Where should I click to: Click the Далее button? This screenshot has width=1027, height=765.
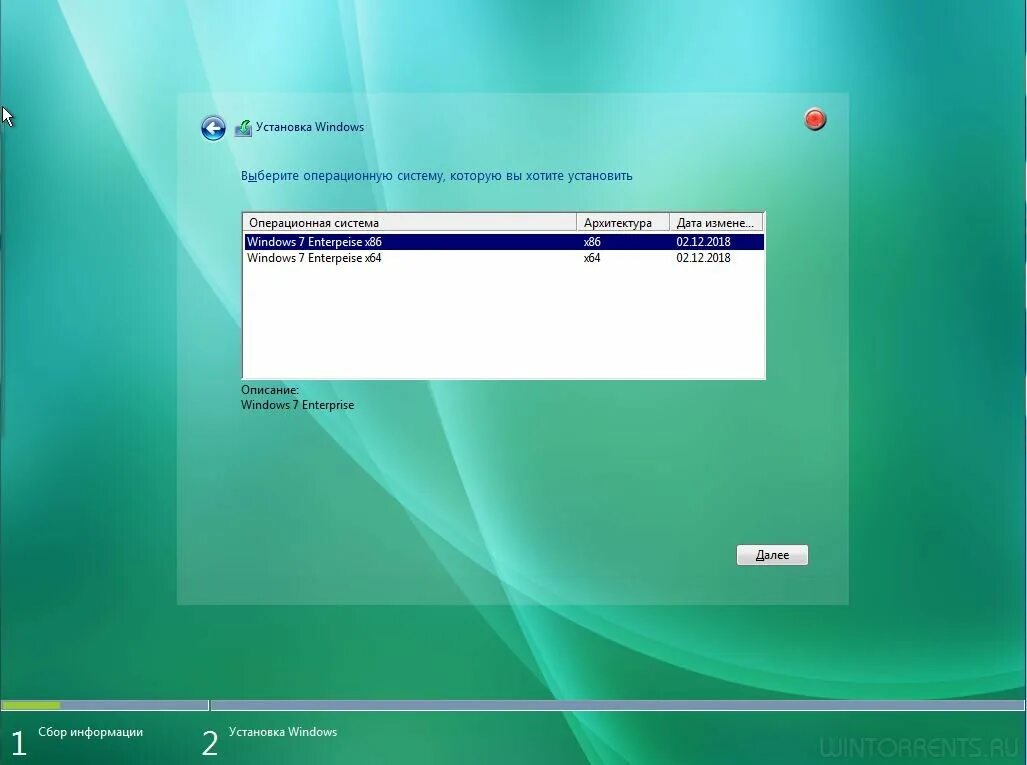pos(772,555)
